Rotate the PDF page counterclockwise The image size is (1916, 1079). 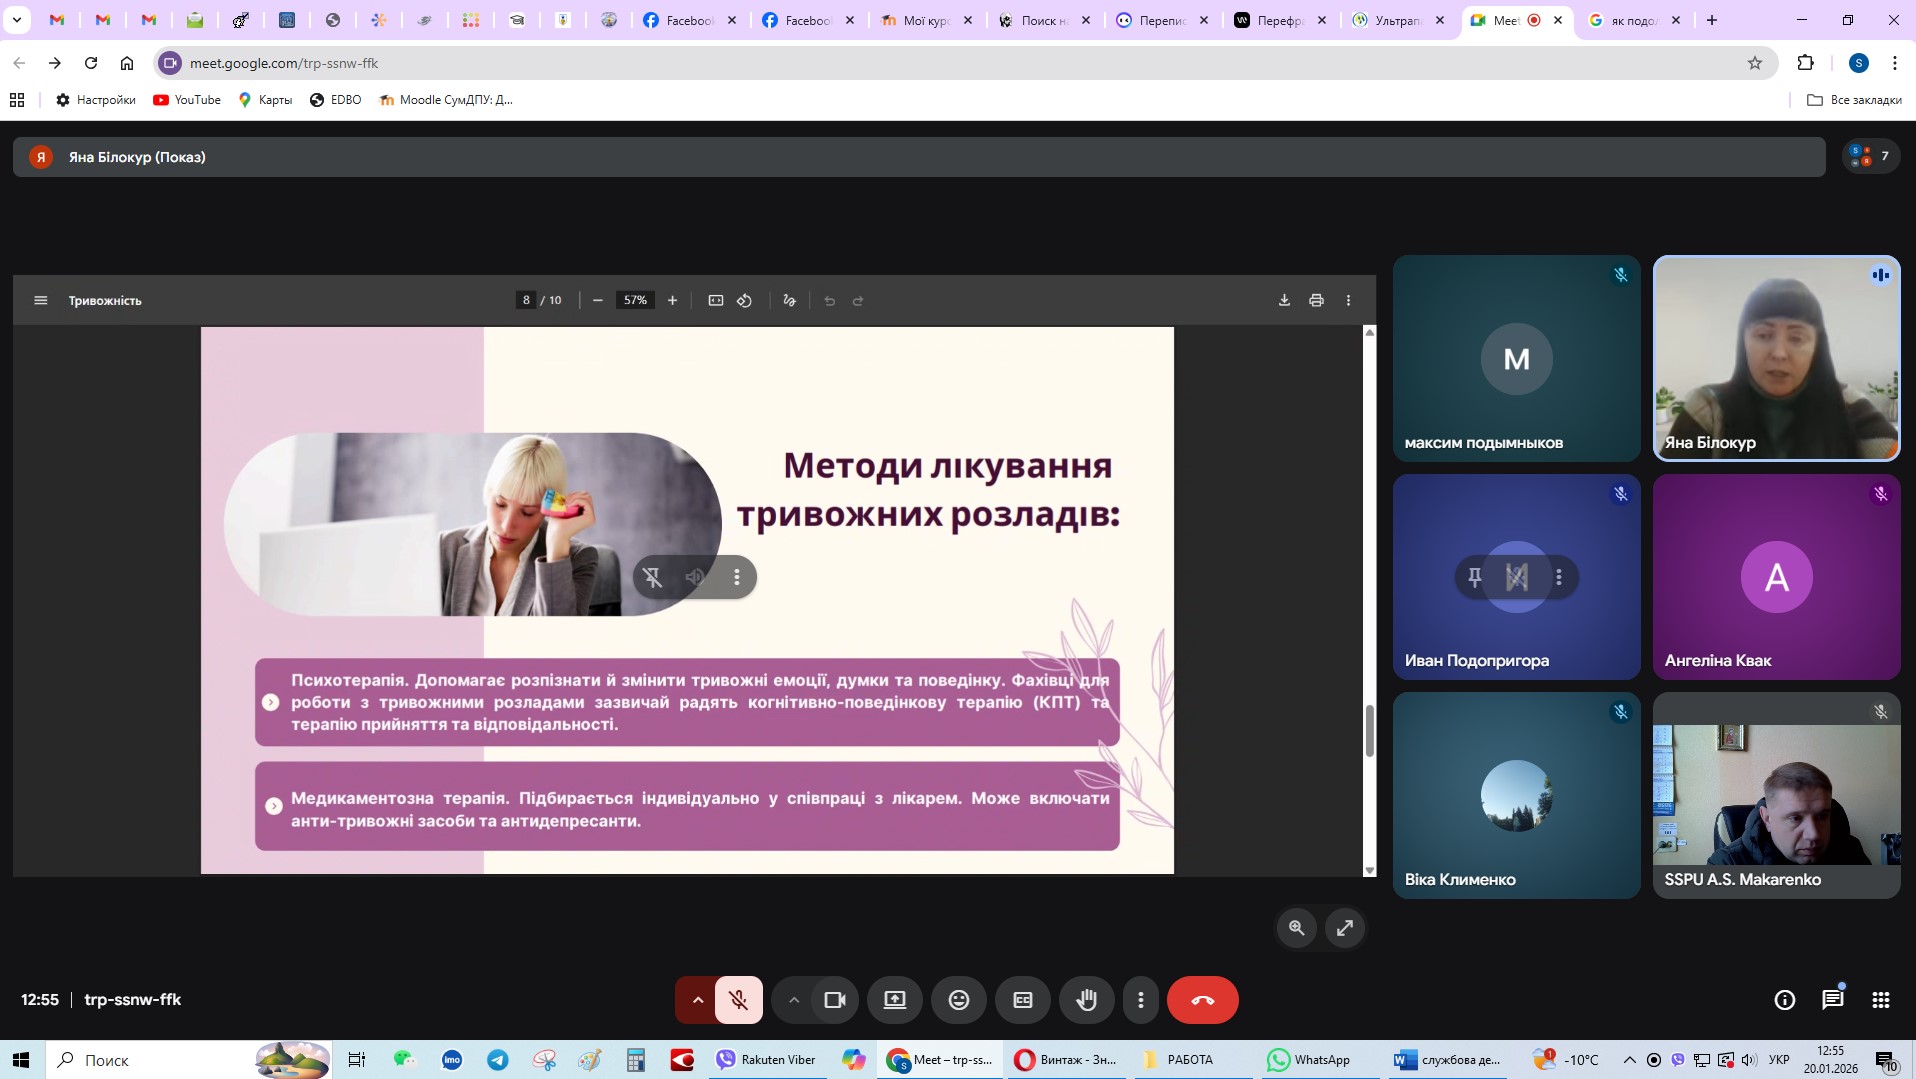(744, 300)
